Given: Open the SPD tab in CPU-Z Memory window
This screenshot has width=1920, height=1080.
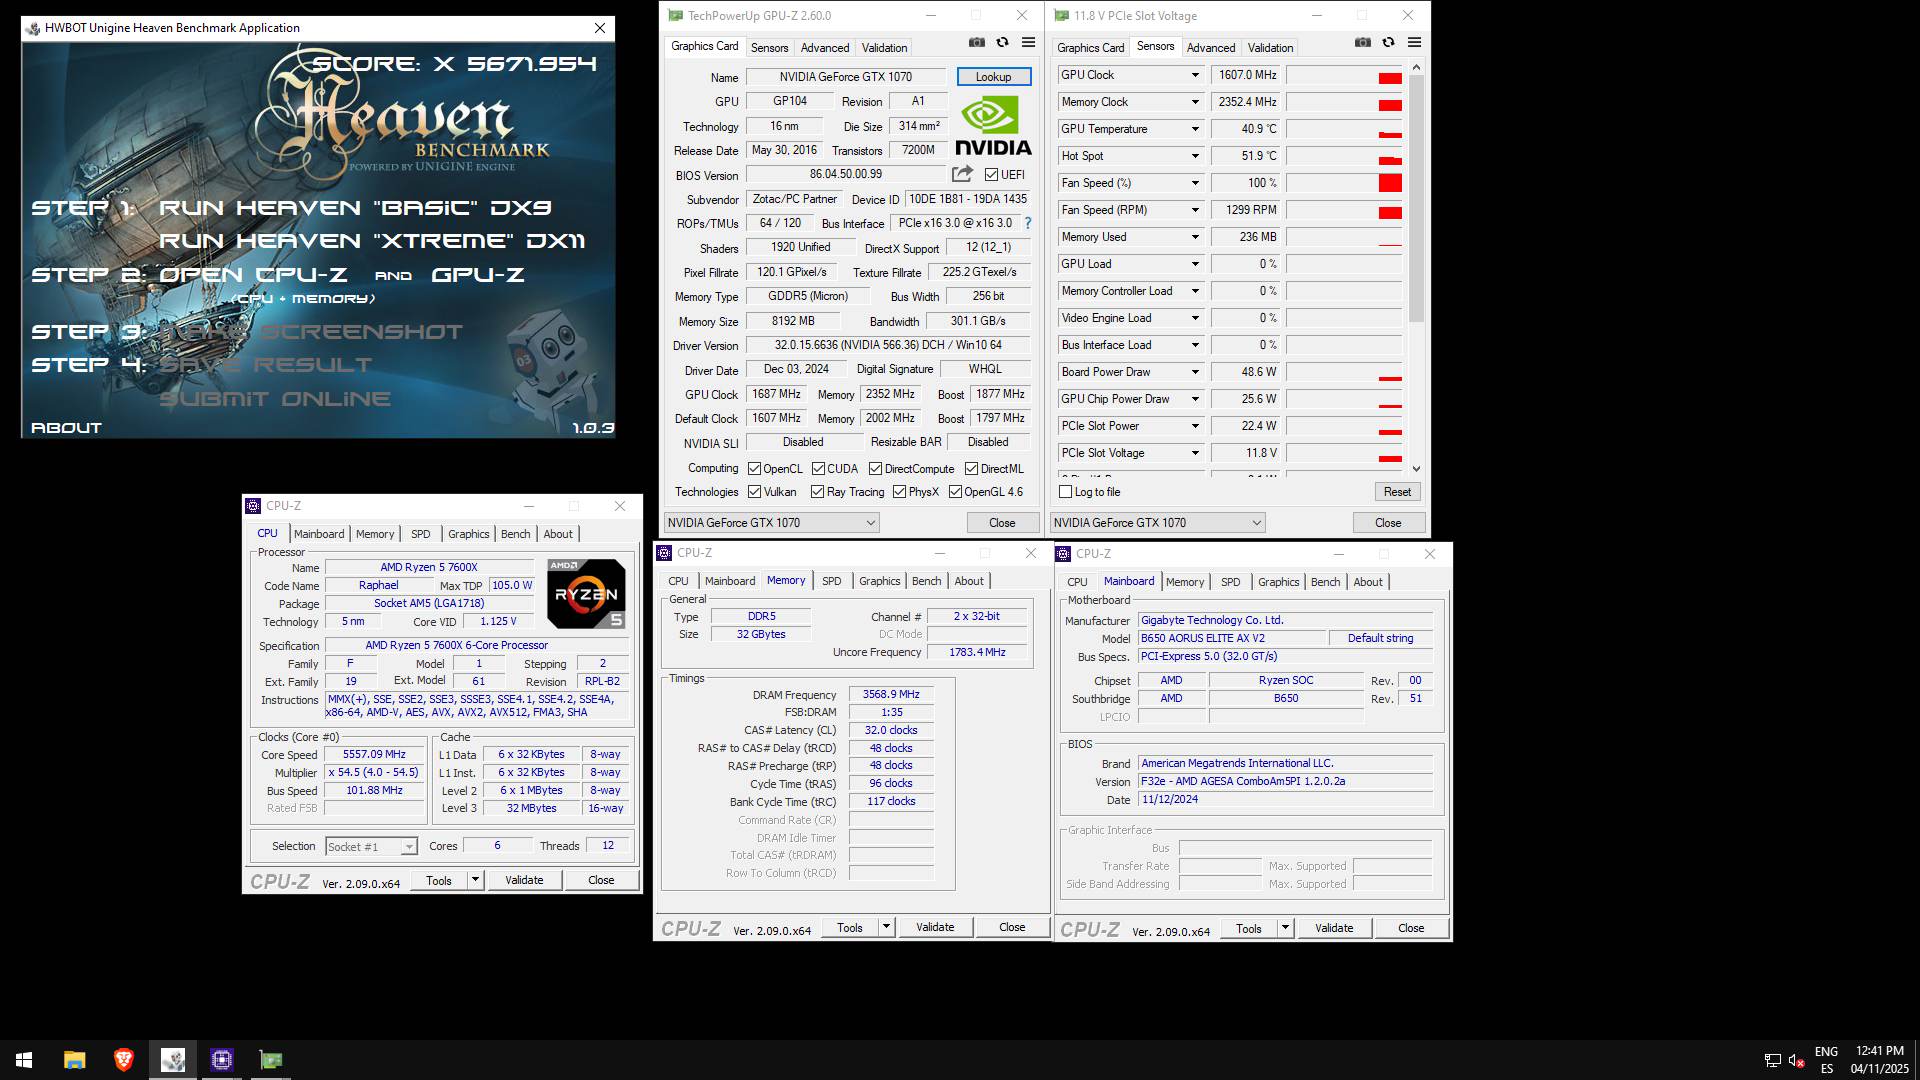Looking at the screenshot, I should pyautogui.click(x=831, y=581).
